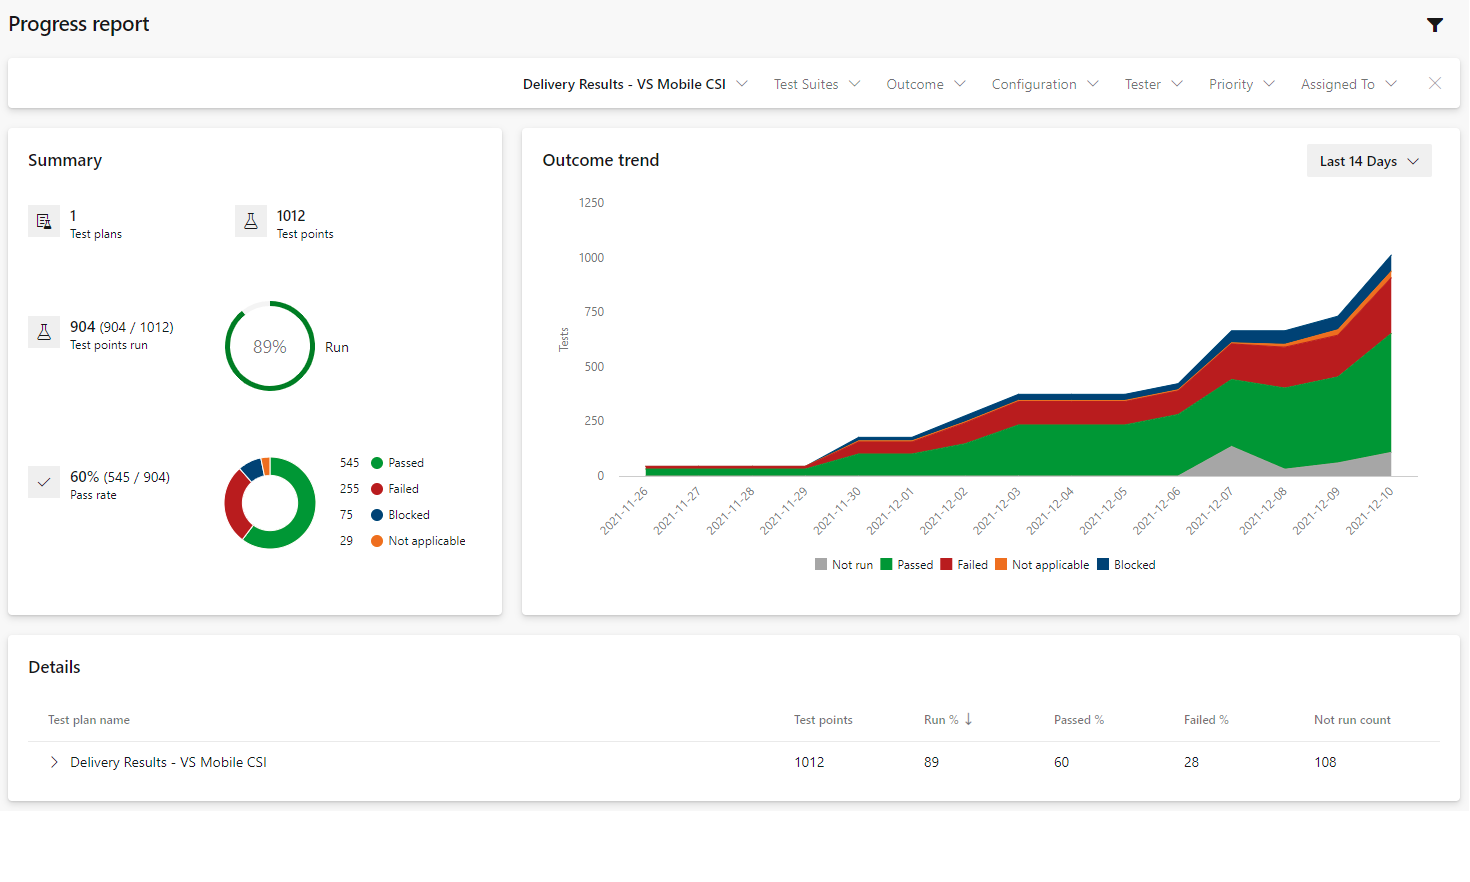Open the Test Suites filter dropdown
This screenshot has height=882, width=1470.
point(816,84)
